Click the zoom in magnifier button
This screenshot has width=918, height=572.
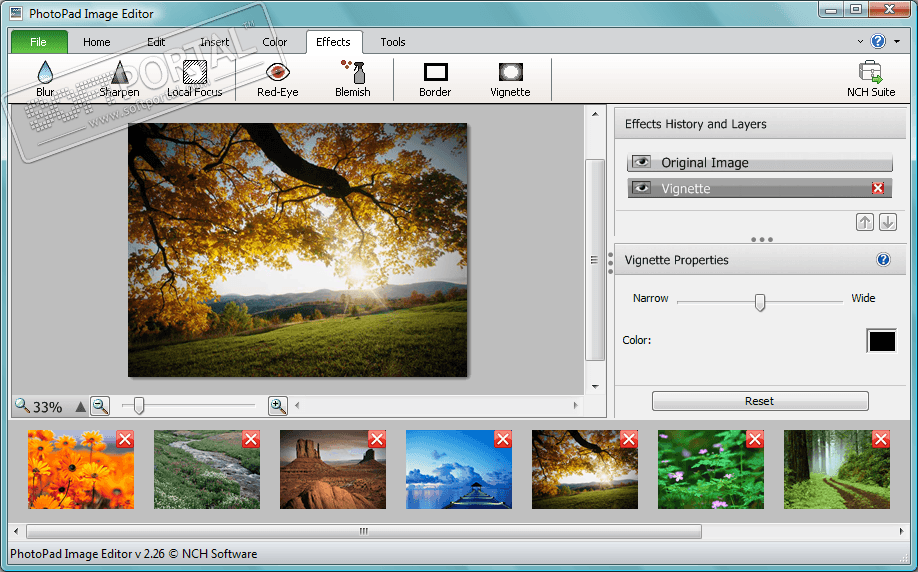point(278,406)
